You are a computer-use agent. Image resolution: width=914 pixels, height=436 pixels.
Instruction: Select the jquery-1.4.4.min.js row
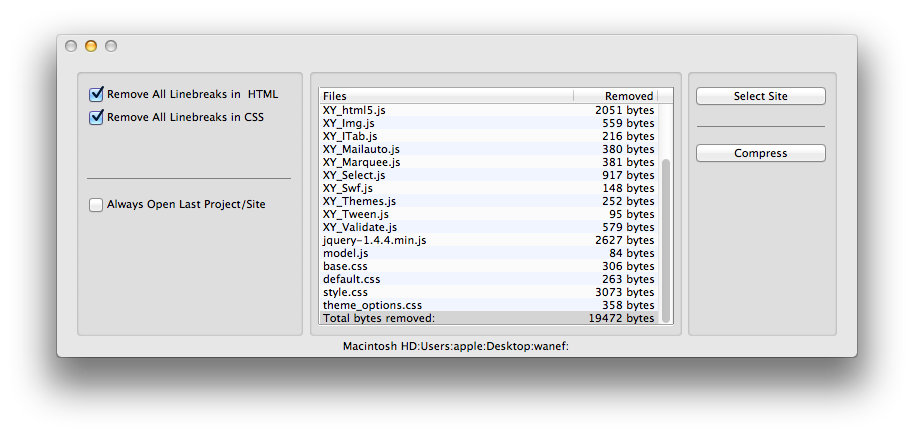[488, 240]
